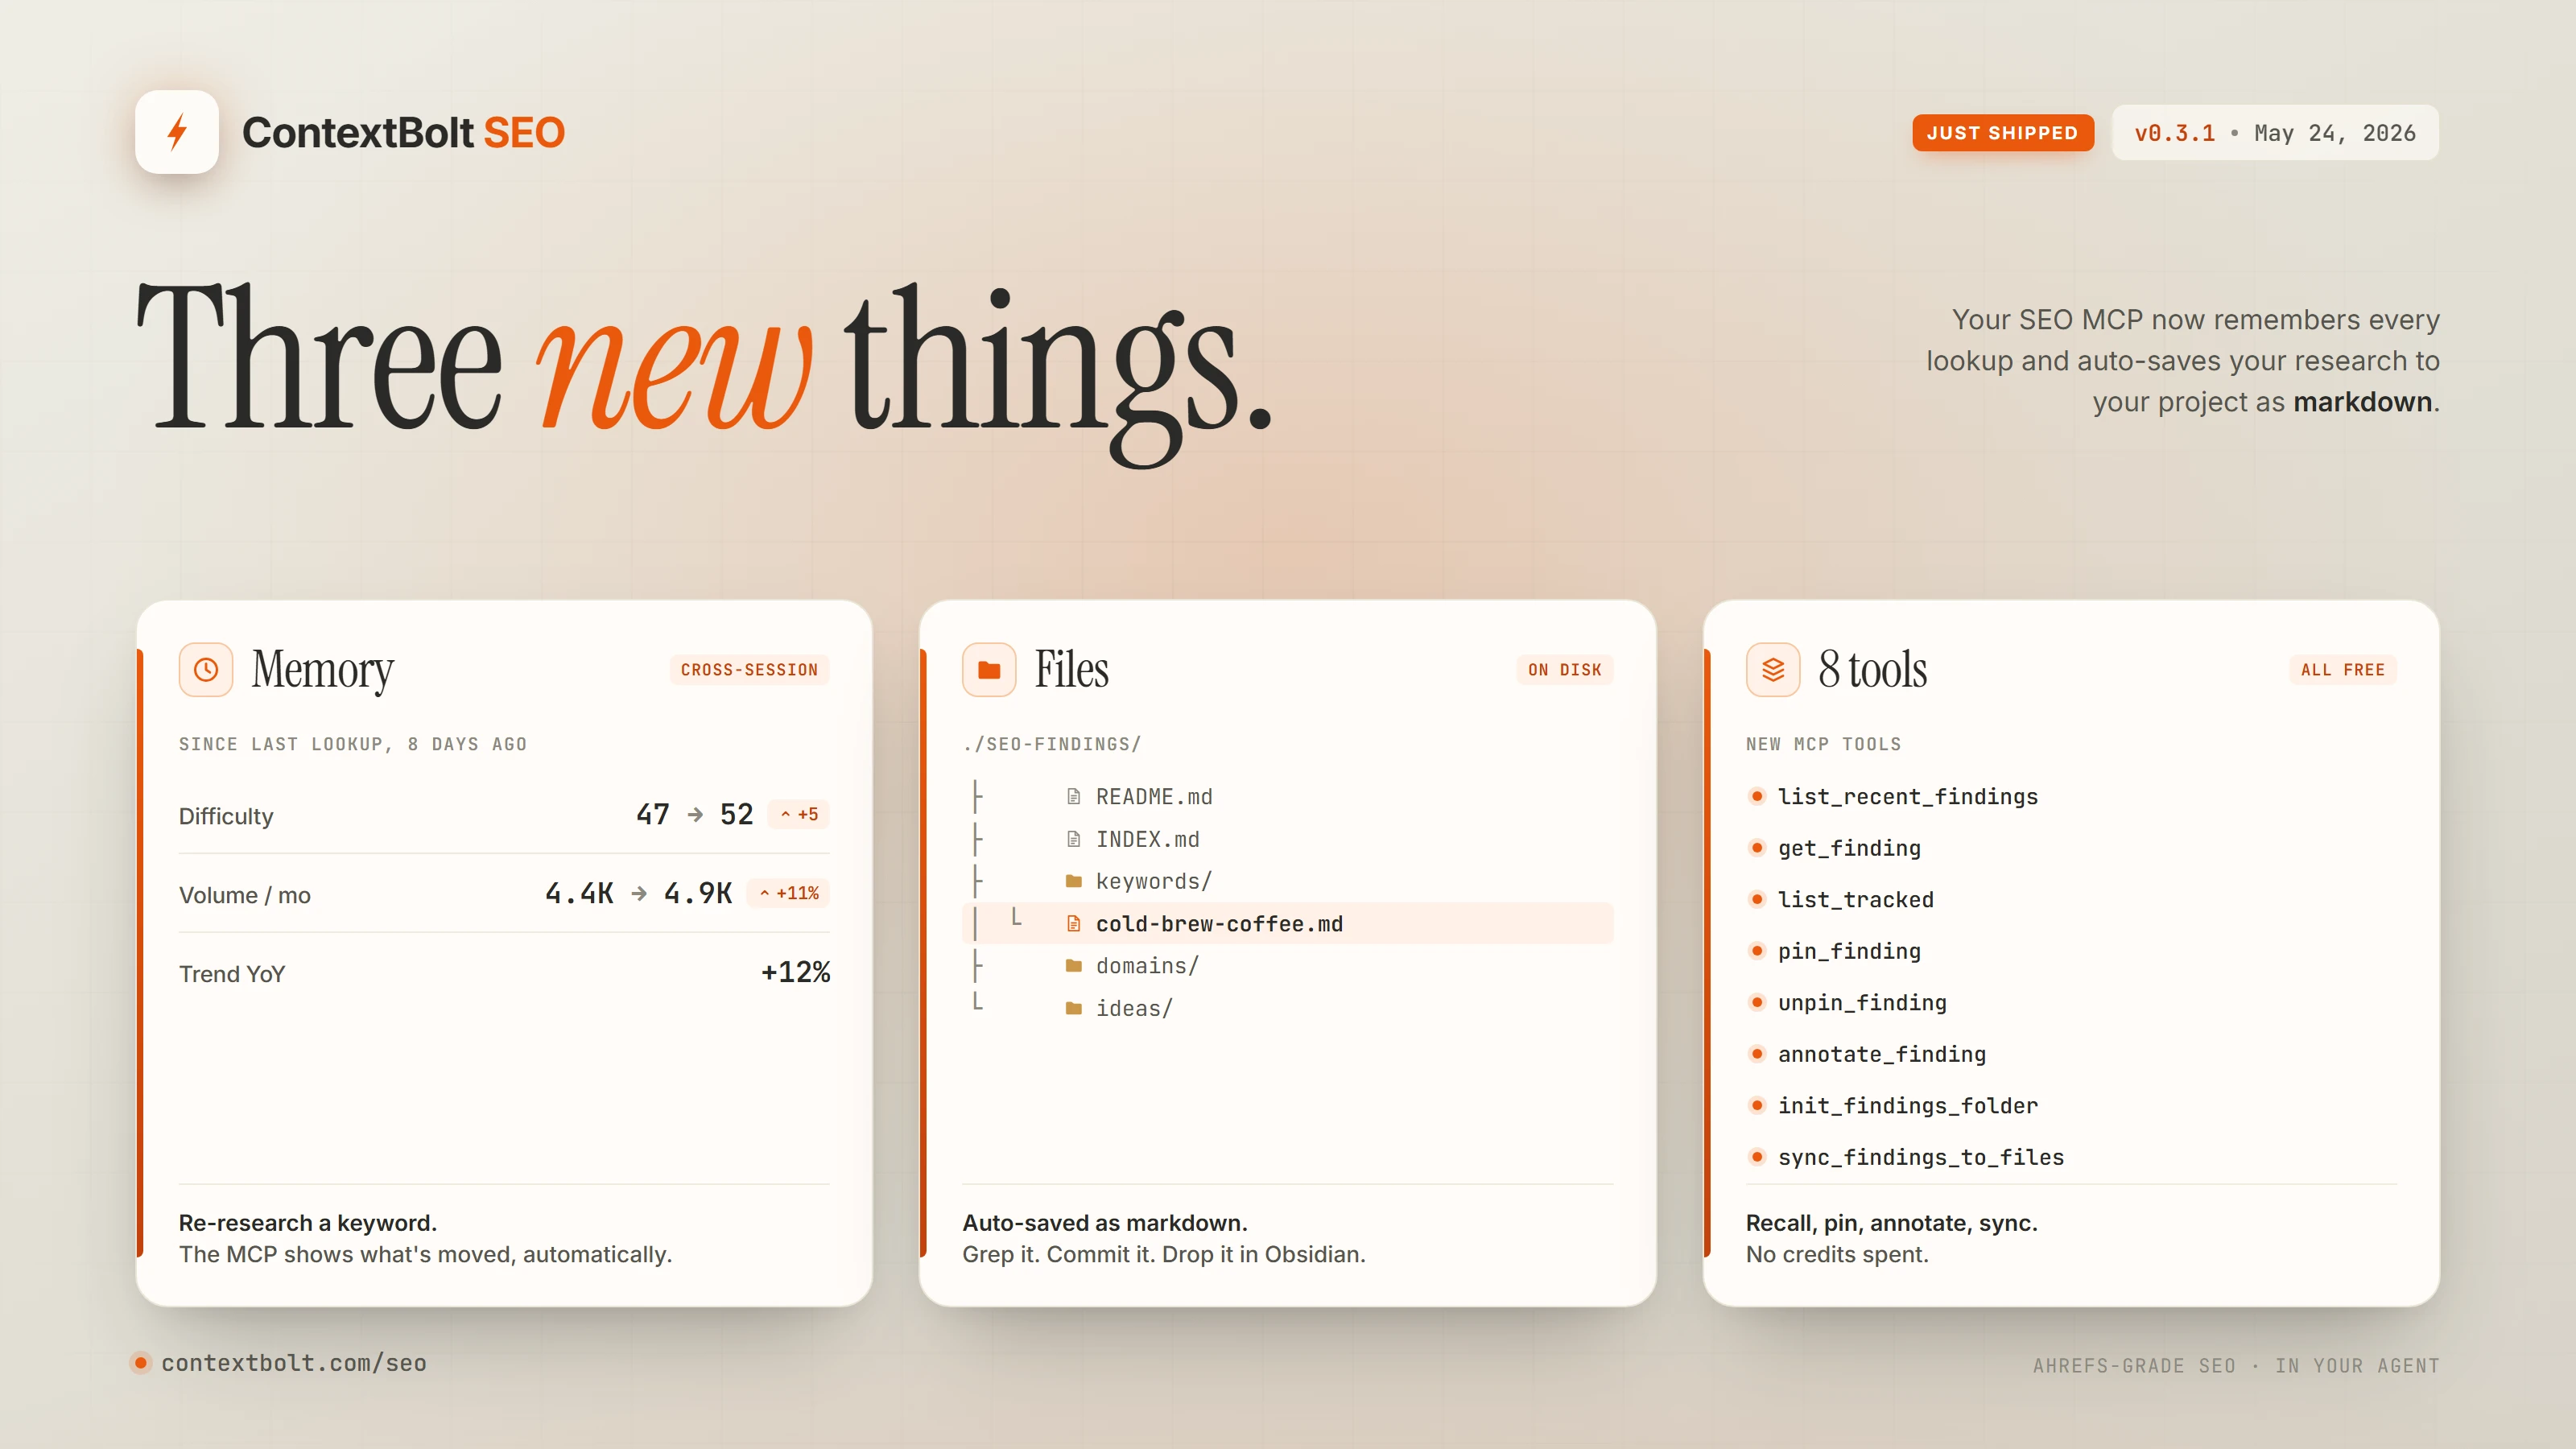This screenshot has width=2576, height=1449.
Task: Click the +5 difficulty change badge
Action: (799, 814)
